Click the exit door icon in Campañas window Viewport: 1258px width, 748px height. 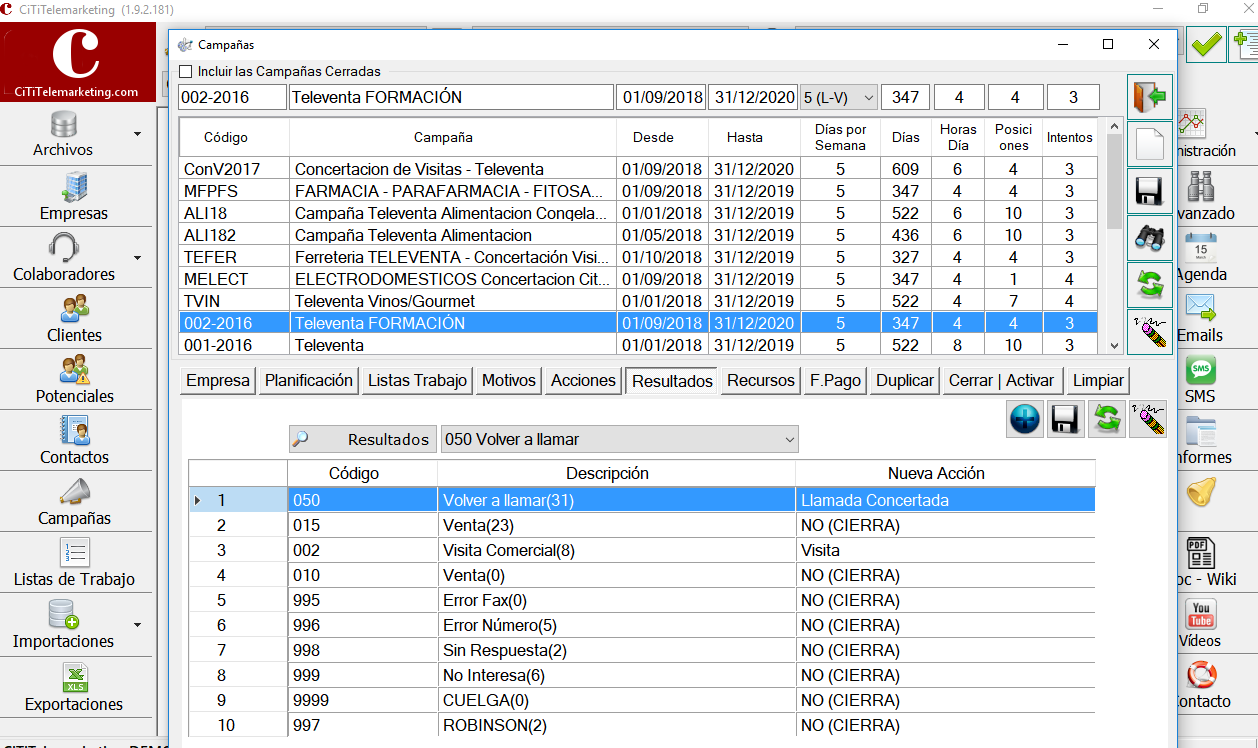1150,97
